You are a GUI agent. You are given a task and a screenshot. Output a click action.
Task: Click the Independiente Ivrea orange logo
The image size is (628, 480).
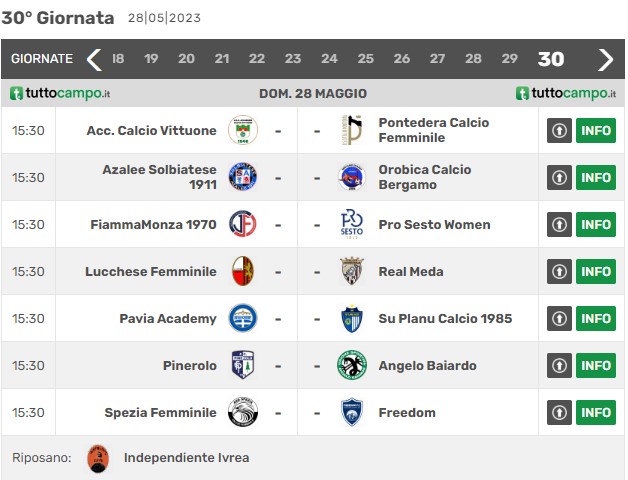point(98,458)
